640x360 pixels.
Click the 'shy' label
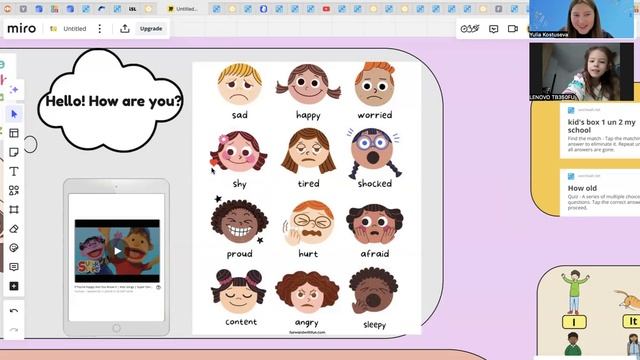click(x=240, y=184)
